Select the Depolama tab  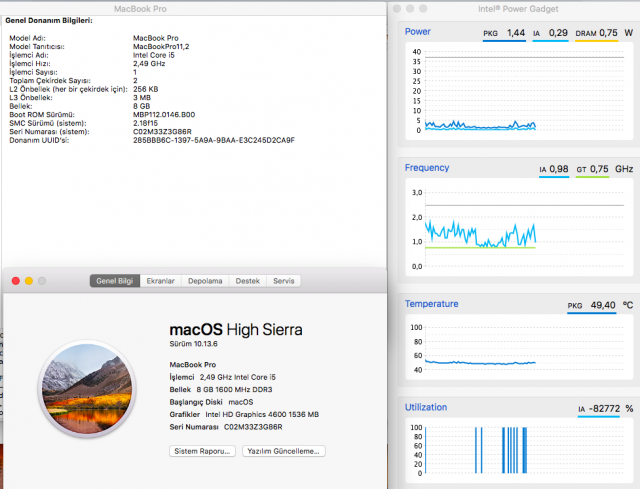point(205,281)
